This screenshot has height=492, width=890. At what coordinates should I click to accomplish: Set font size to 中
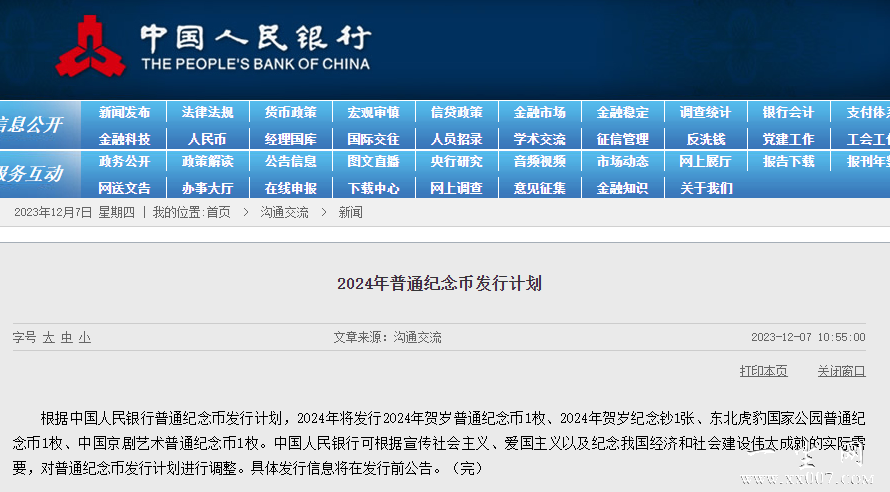tap(67, 338)
